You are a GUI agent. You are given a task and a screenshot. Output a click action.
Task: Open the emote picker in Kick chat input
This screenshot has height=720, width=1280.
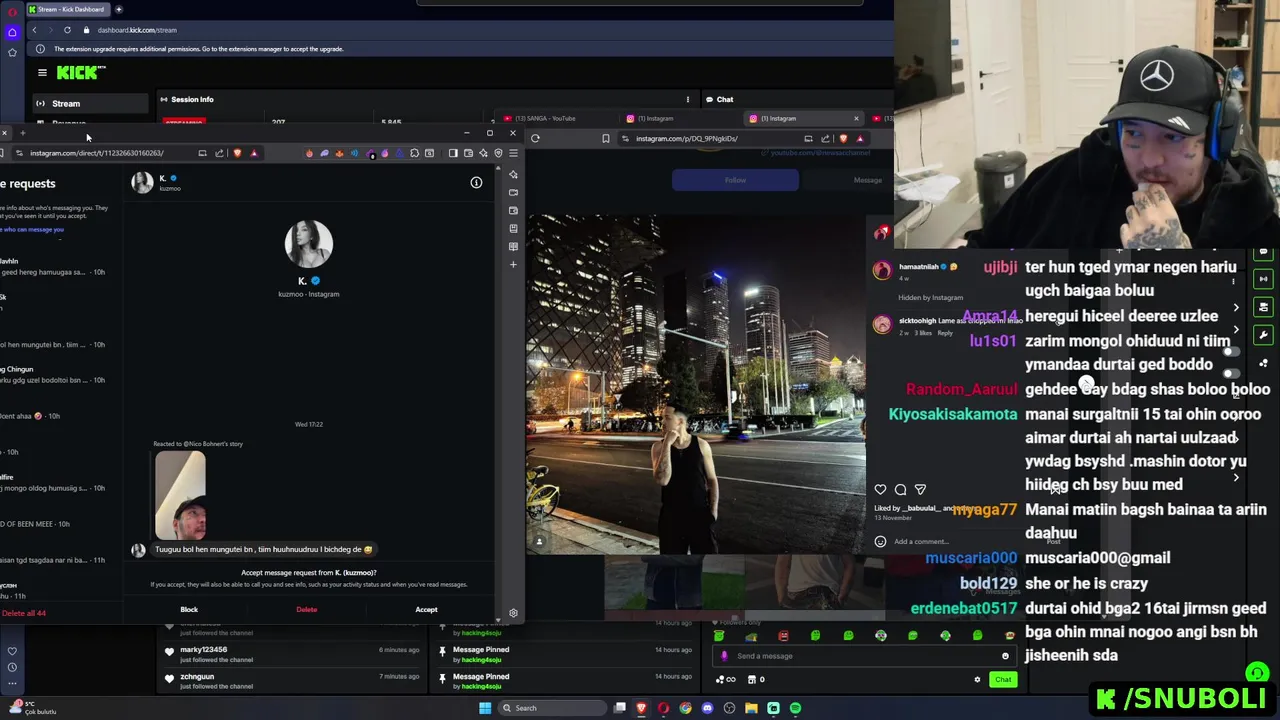coord(1005,656)
